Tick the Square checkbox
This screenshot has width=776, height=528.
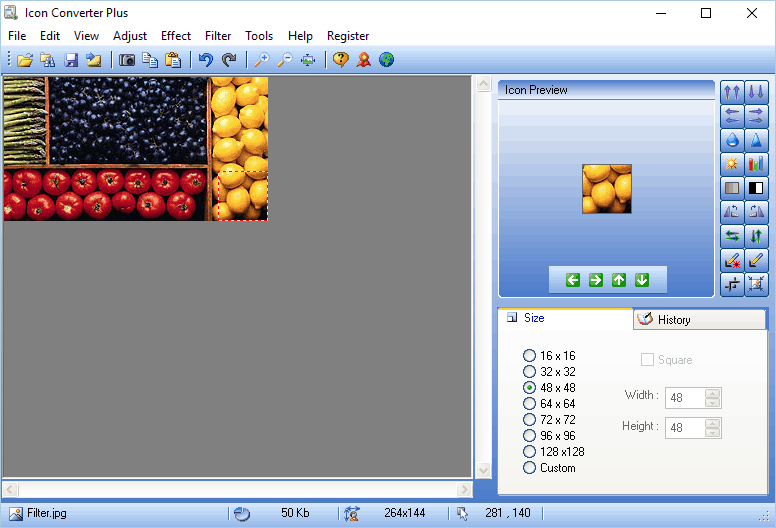647,360
